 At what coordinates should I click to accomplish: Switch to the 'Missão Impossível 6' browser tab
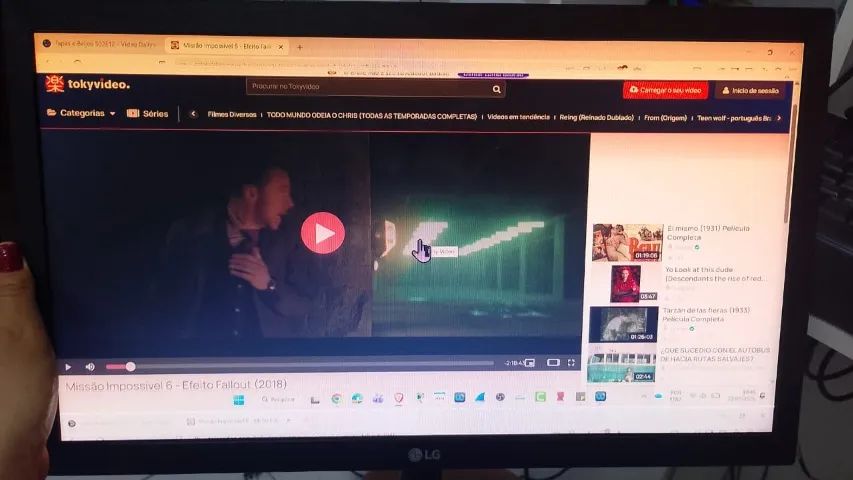[x=226, y=46]
